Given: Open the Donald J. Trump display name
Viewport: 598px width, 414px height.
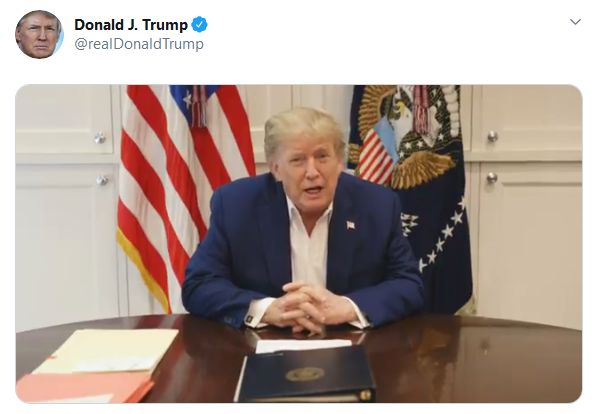Looking at the screenshot, I should (x=131, y=25).
